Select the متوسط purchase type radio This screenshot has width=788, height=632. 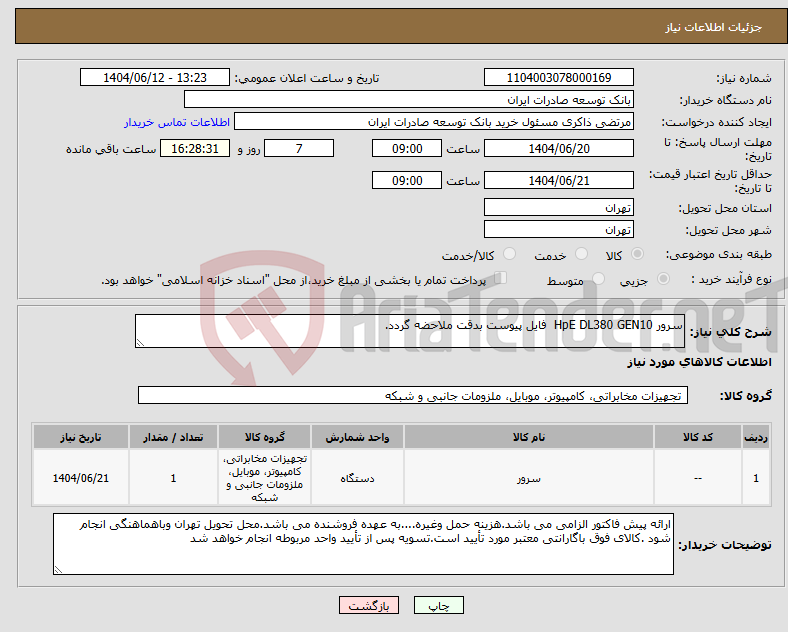pyautogui.click(x=598, y=279)
